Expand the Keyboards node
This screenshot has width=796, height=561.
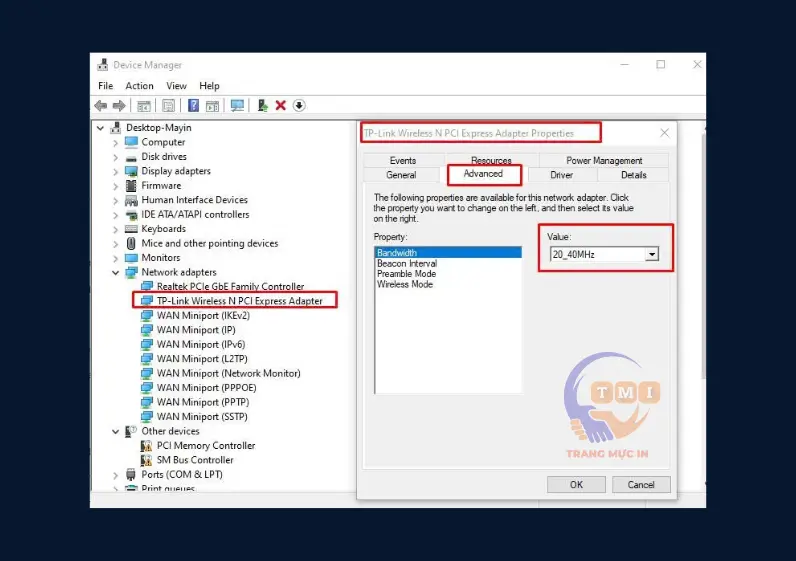pyautogui.click(x=116, y=229)
